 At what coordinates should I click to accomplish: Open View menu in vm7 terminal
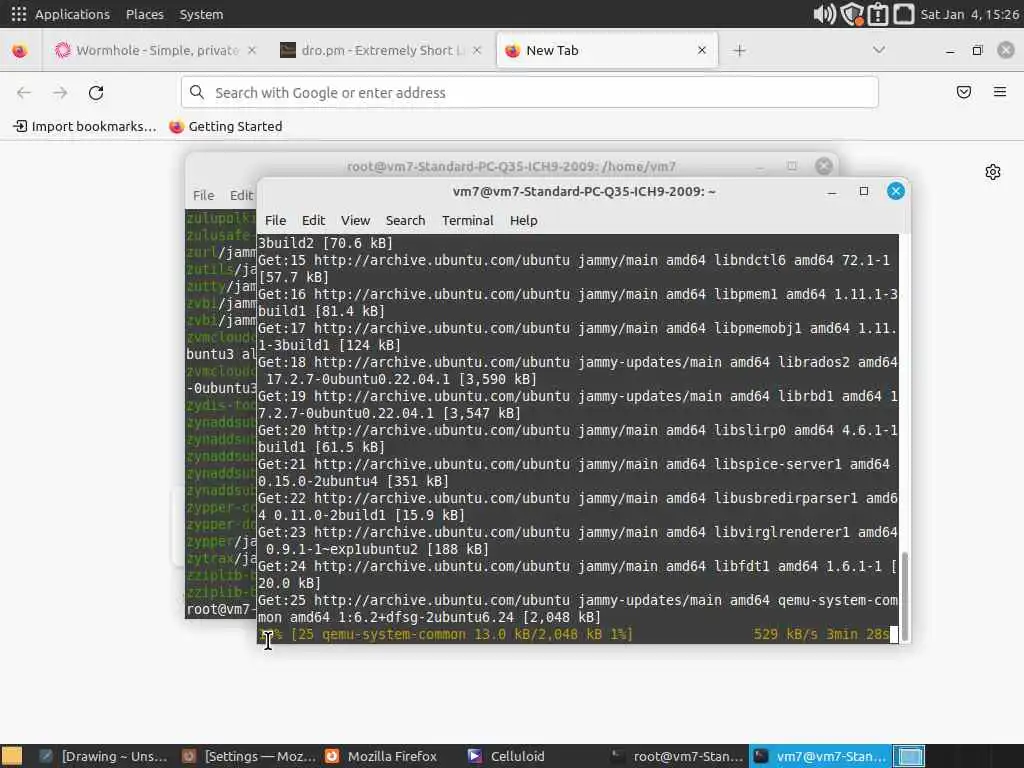355,220
